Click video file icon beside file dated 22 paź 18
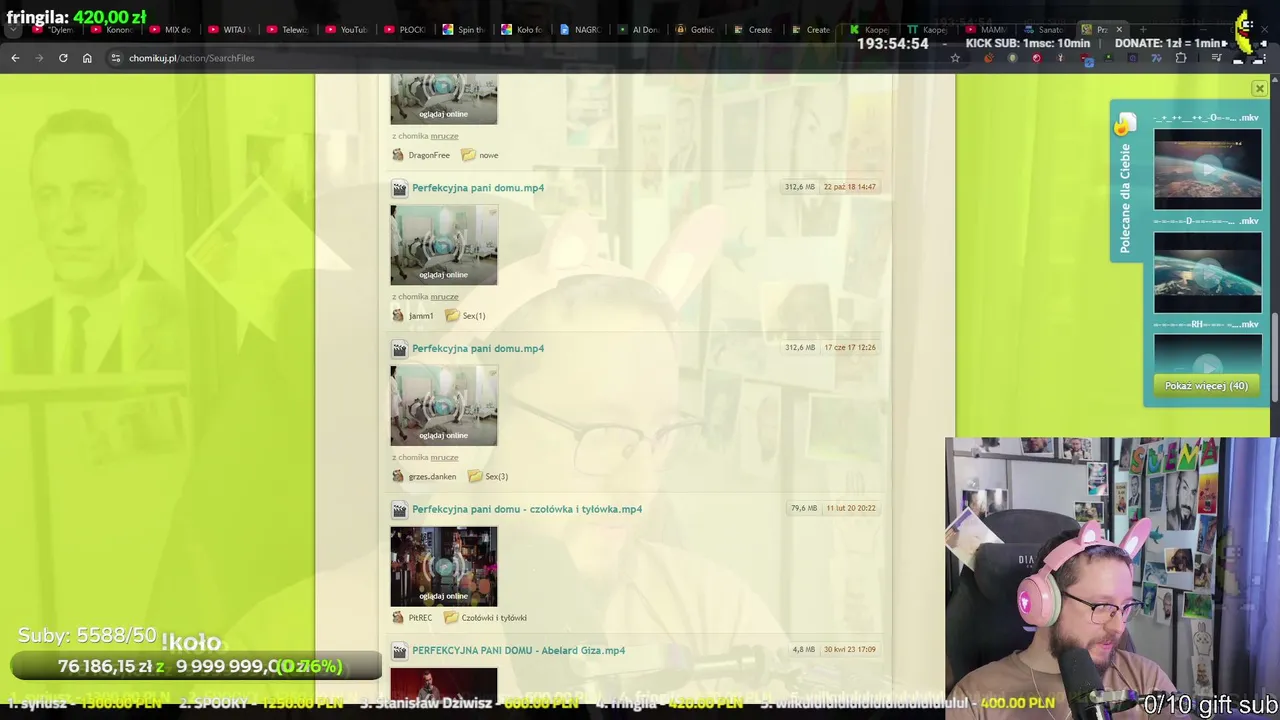Screen dimensions: 1280x720 (399, 188)
